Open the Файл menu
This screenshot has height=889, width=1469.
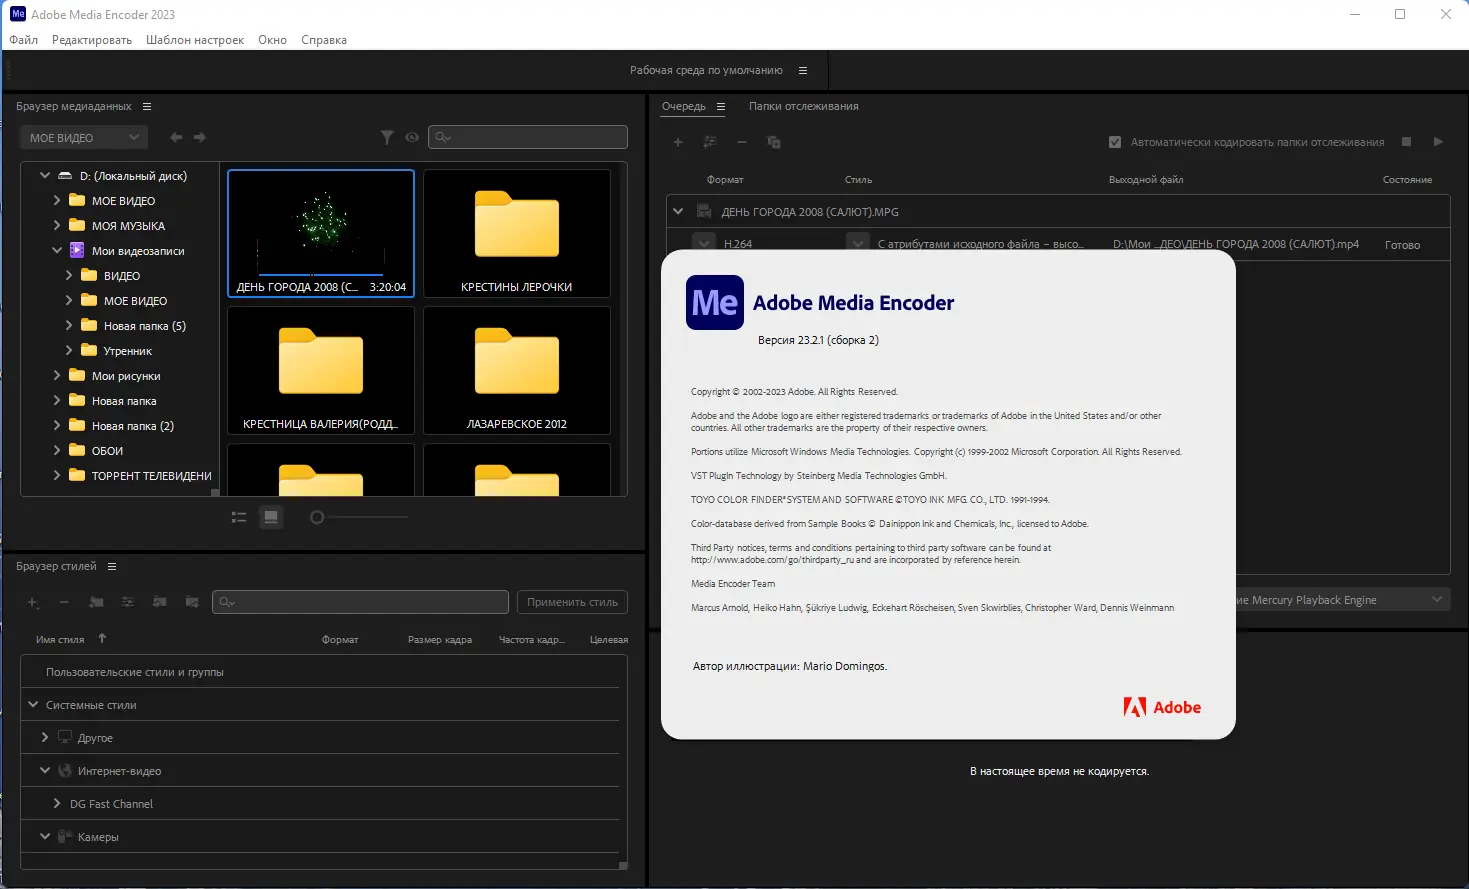23,39
